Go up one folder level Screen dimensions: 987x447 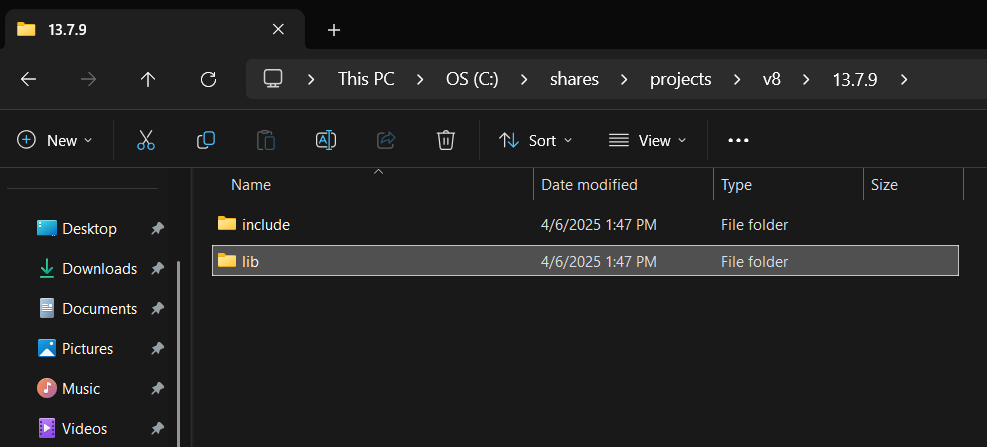(x=148, y=80)
